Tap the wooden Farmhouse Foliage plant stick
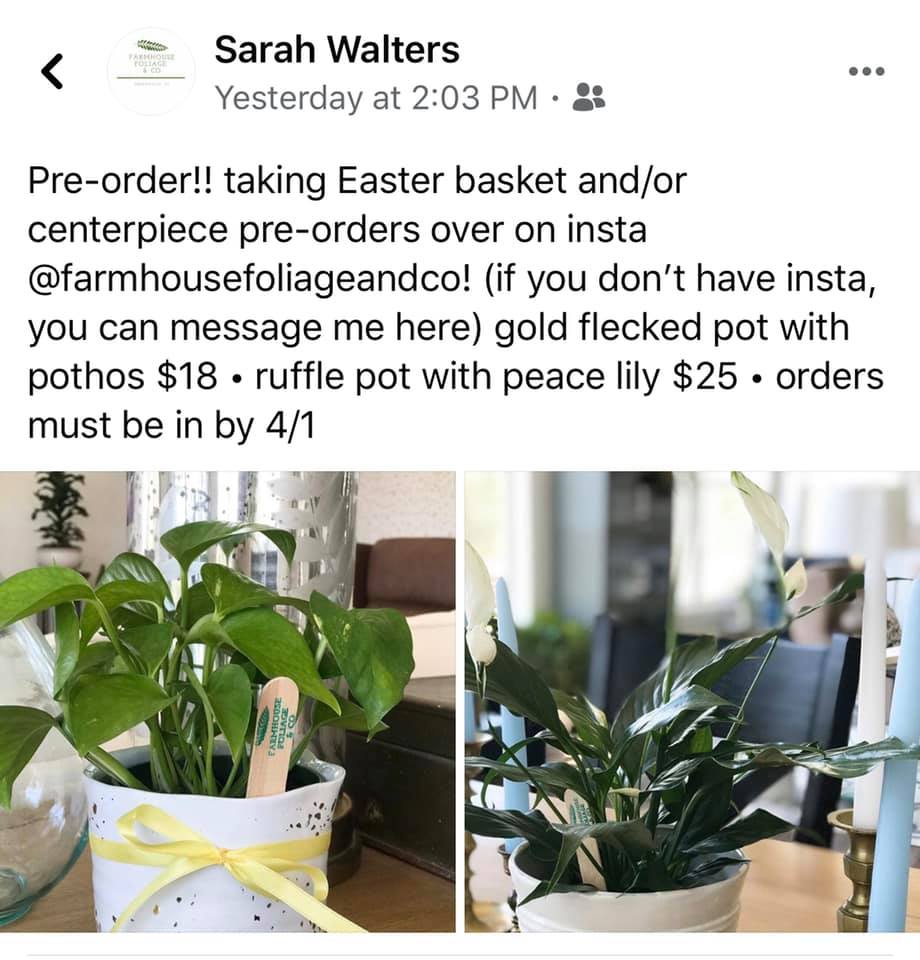The width and height of the screenshot is (920, 960). [x=273, y=737]
